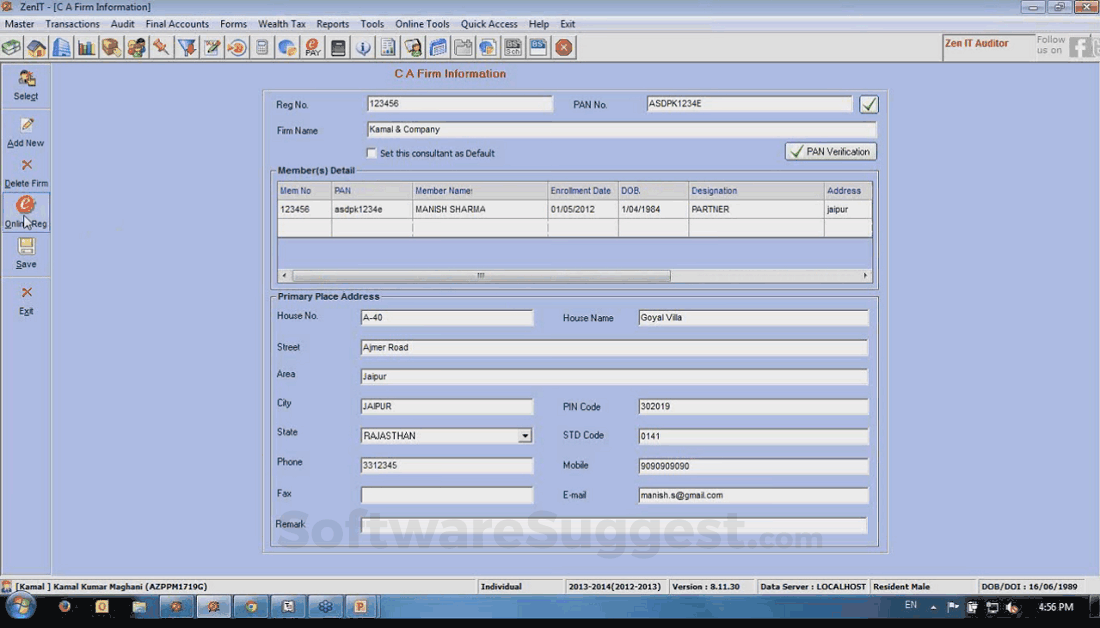Image resolution: width=1100 pixels, height=628 pixels.
Task: Click the Firm Name input field
Action: [621, 130]
